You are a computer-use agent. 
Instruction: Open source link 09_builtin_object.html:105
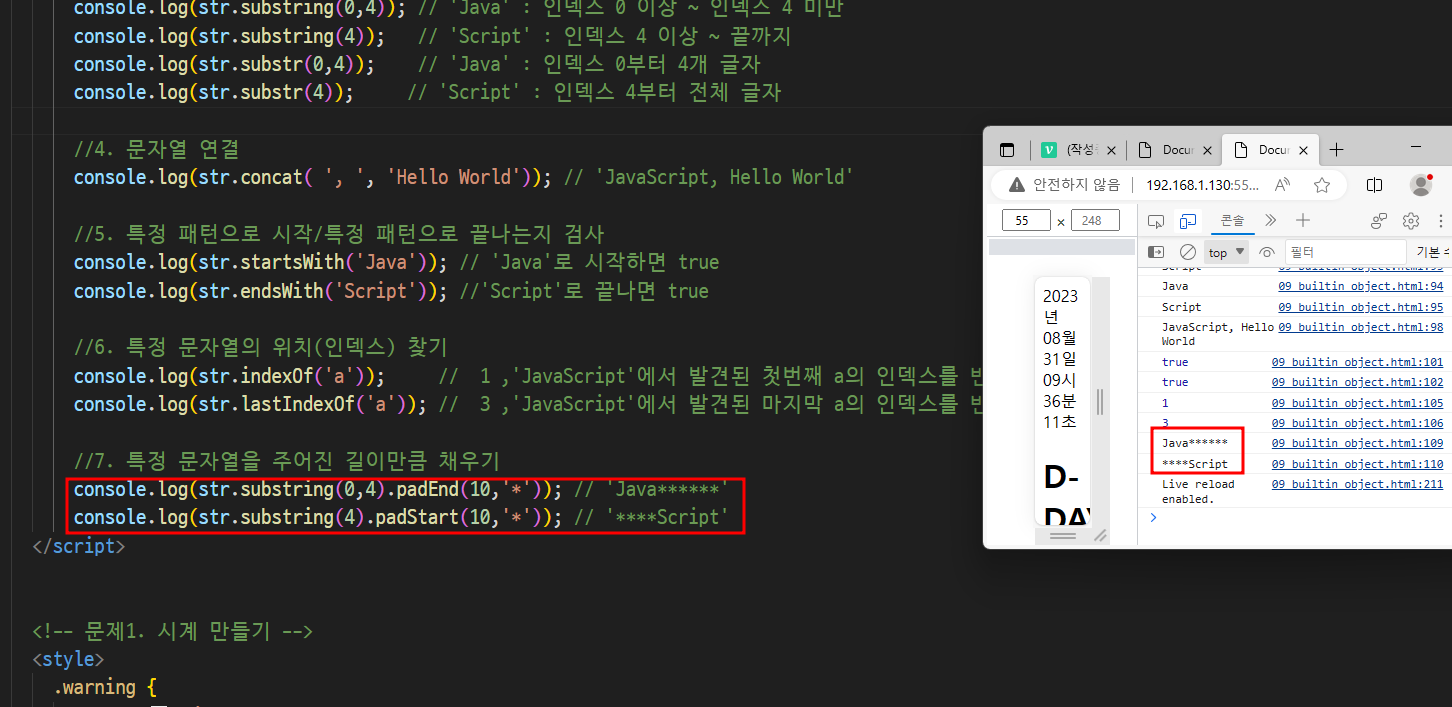click(x=1358, y=403)
